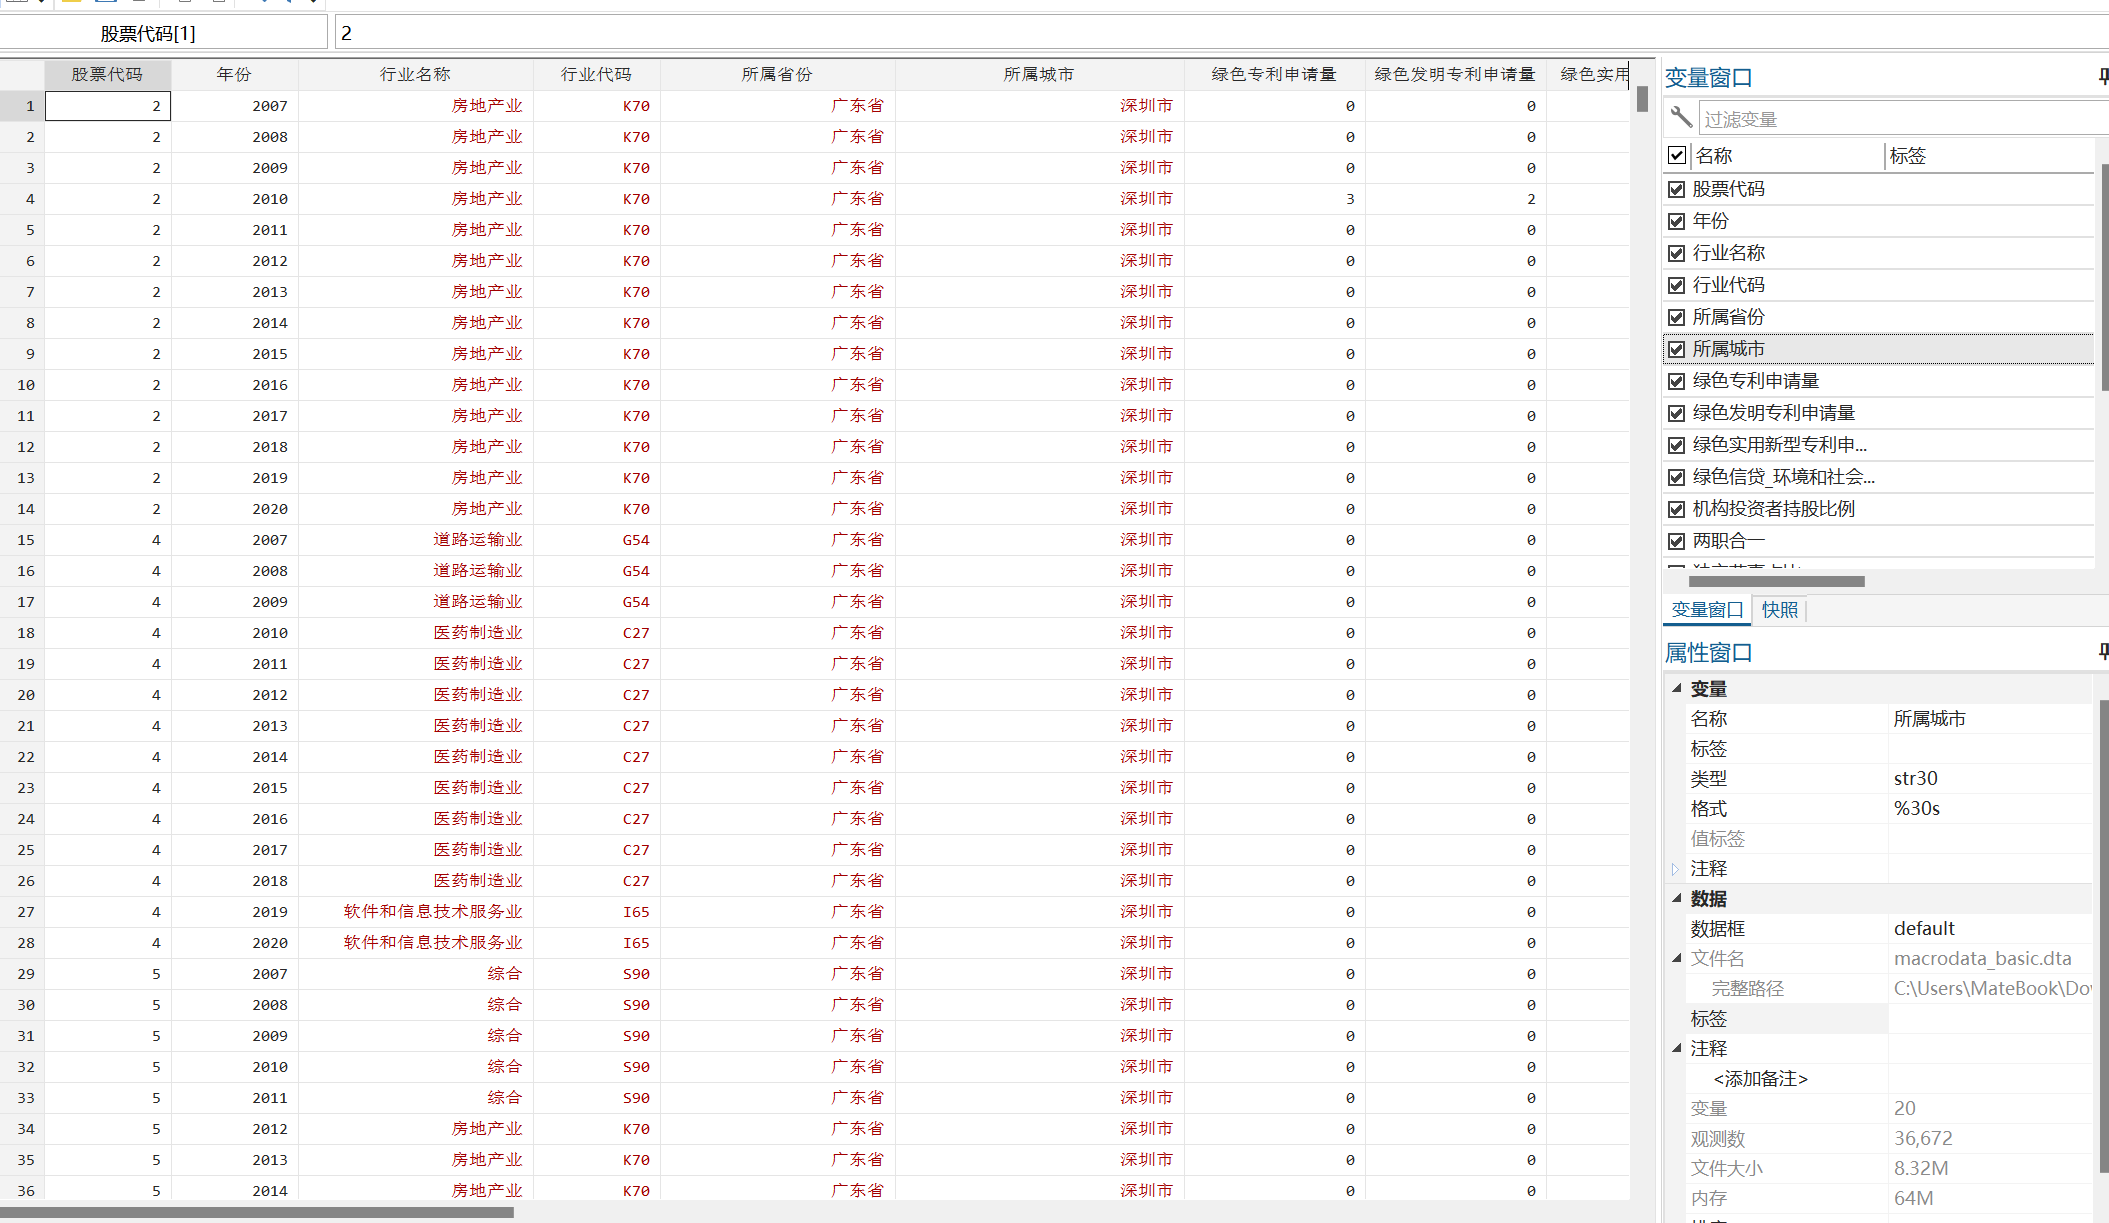The height and width of the screenshot is (1223, 2109).
Task: Uncheck the 两职合一 variable checkbox
Action: tap(1677, 541)
